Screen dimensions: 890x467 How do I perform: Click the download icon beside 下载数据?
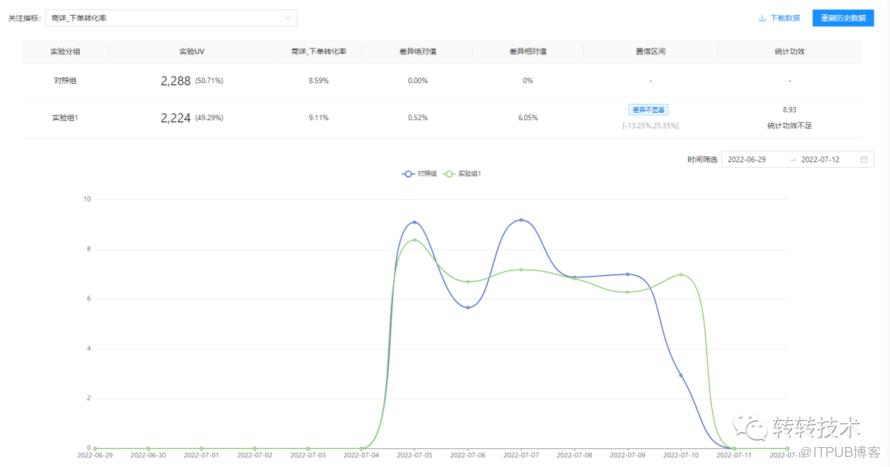coord(762,18)
